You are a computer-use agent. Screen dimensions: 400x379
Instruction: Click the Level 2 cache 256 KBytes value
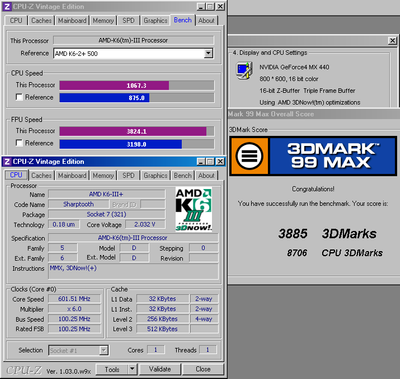(x=162, y=319)
